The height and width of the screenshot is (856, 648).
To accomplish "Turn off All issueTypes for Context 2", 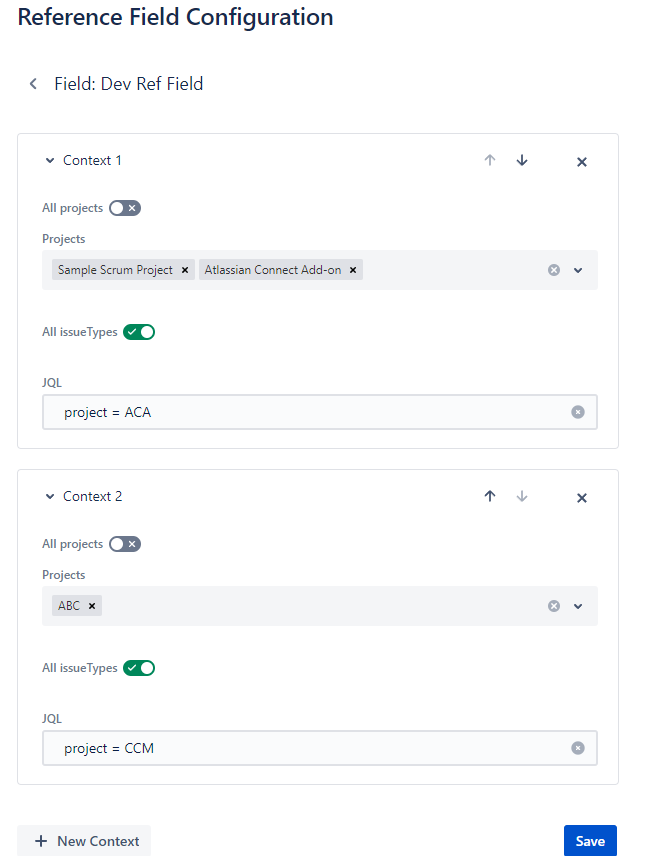I will pos(139,667).
